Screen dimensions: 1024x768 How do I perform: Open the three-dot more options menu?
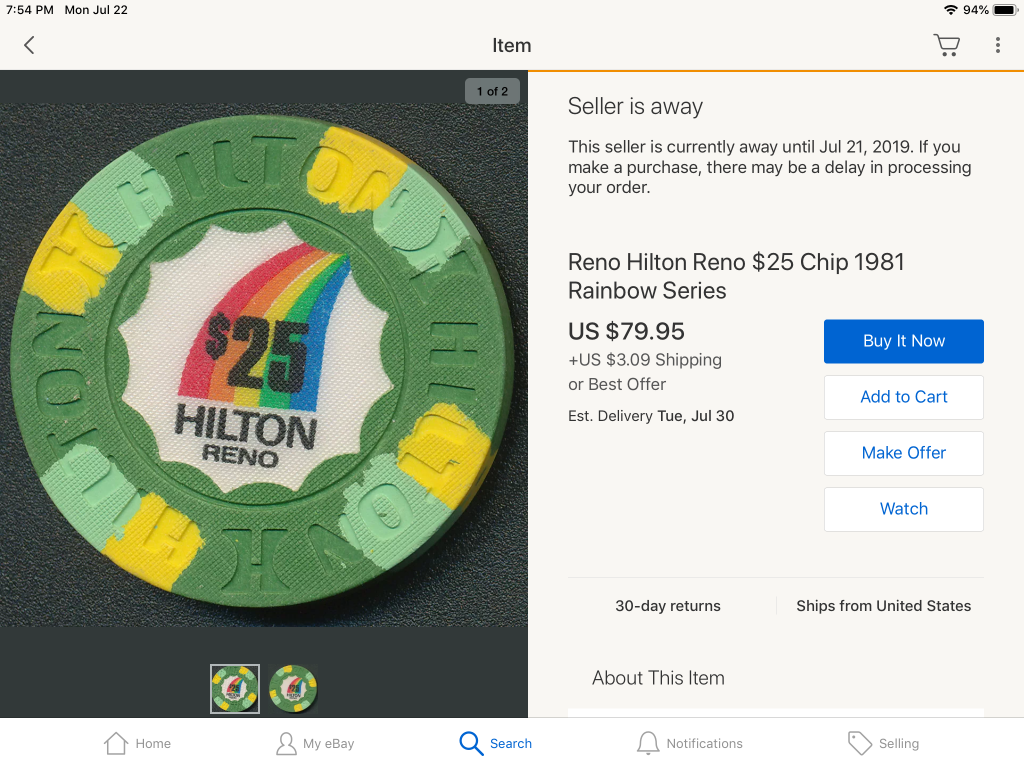(x=997, y=45)
